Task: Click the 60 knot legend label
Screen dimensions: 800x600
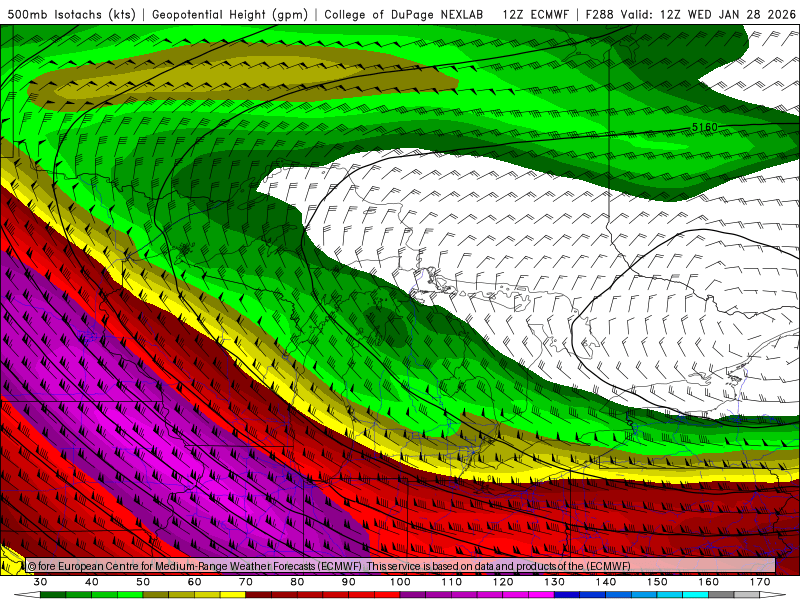Action: 194,582
